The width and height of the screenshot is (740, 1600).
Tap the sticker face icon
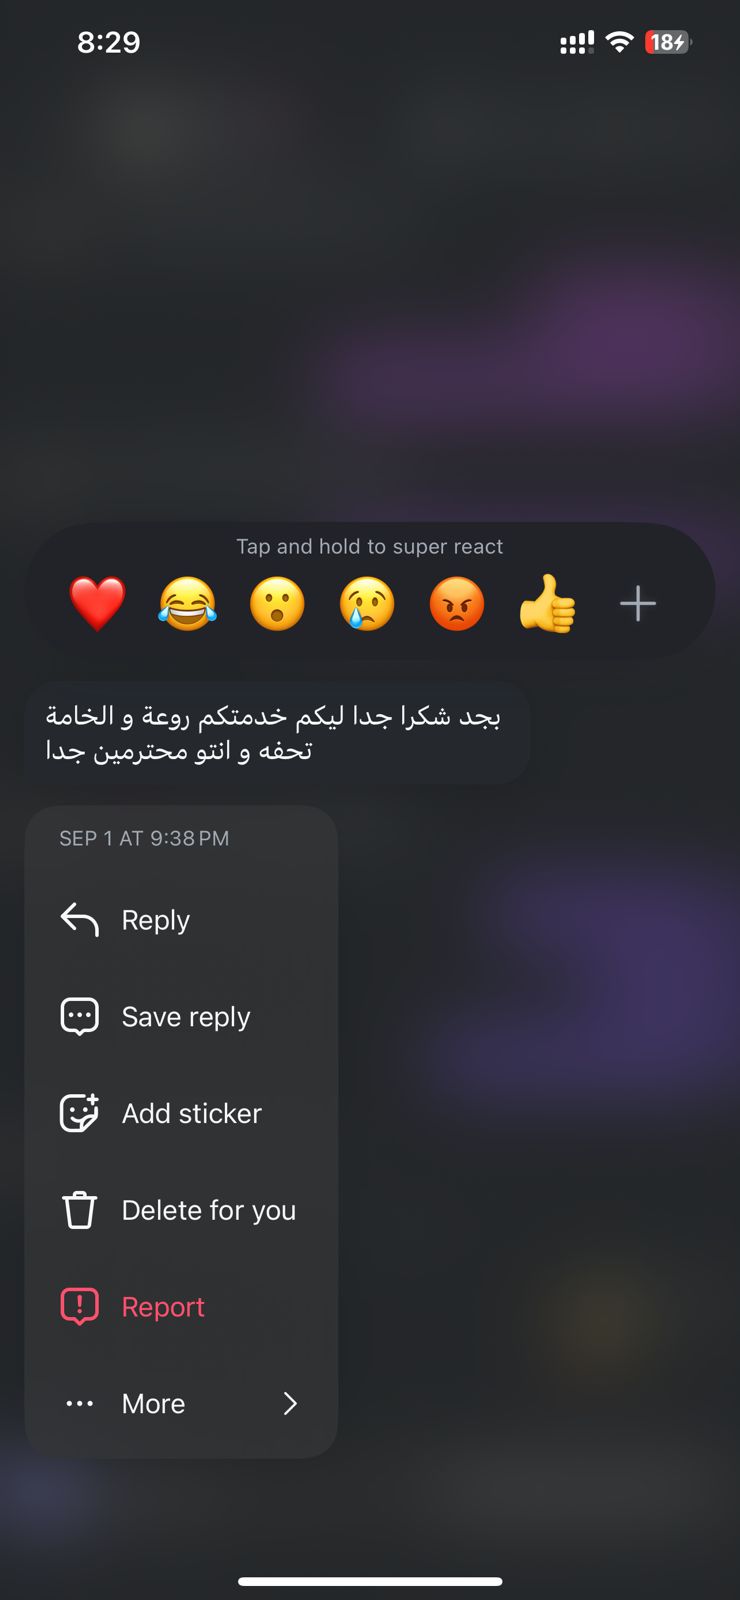(80, 1113)
